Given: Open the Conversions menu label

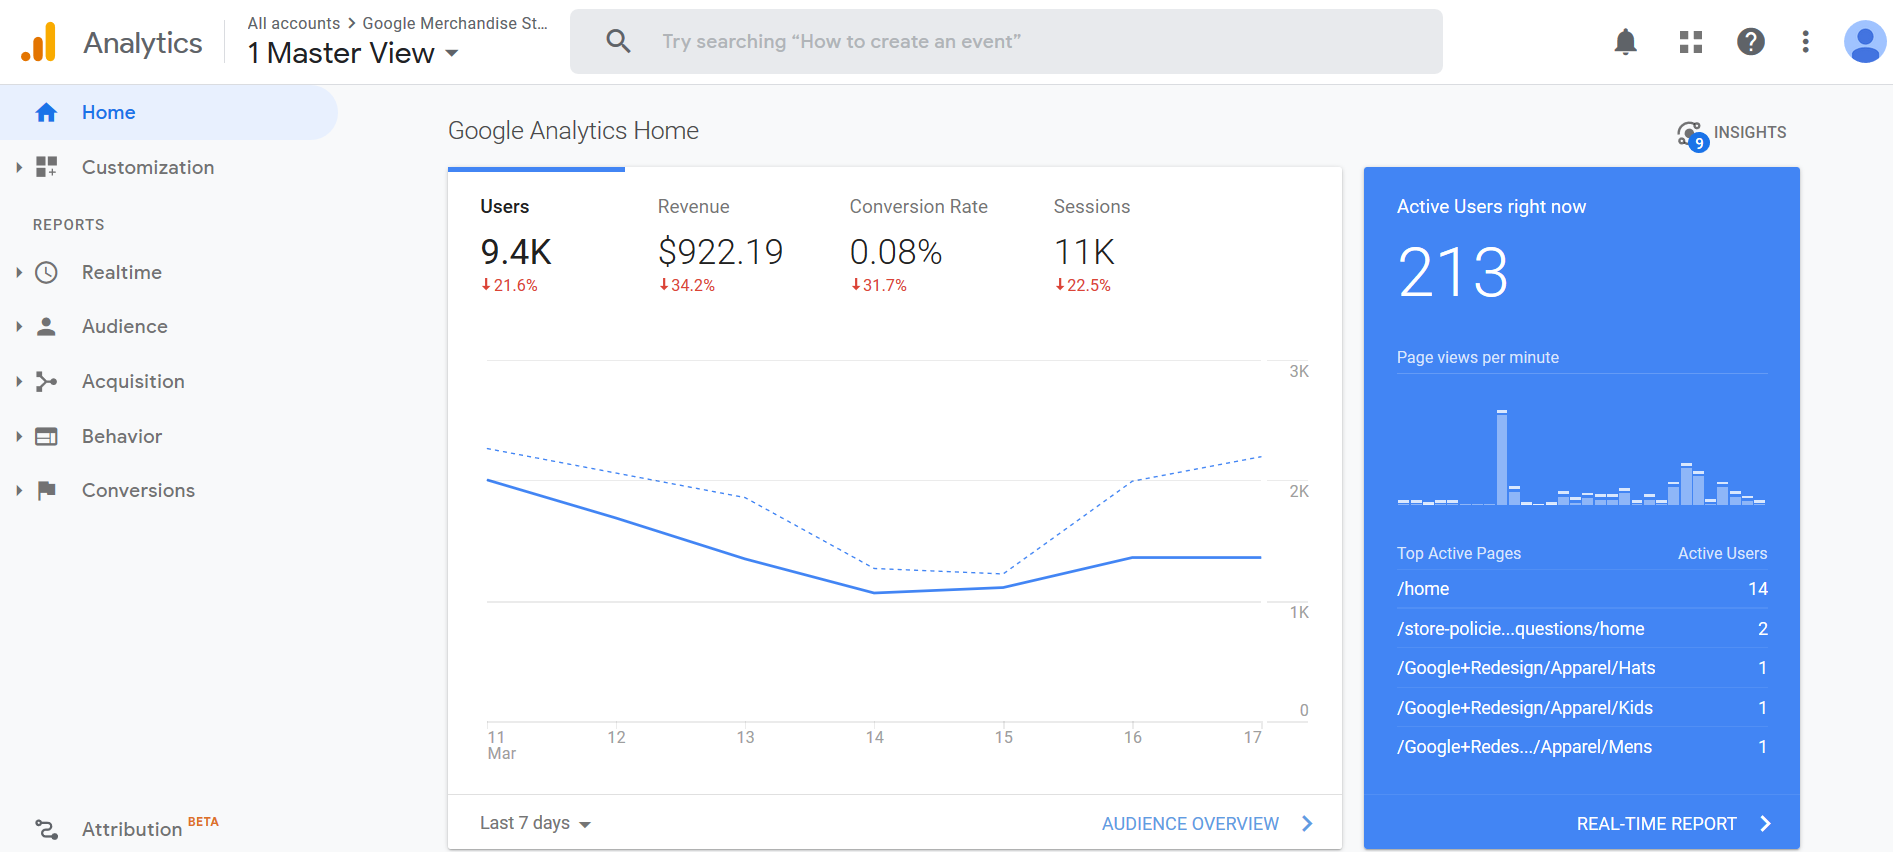Looking at the screenshot, I should coord(138,490).
